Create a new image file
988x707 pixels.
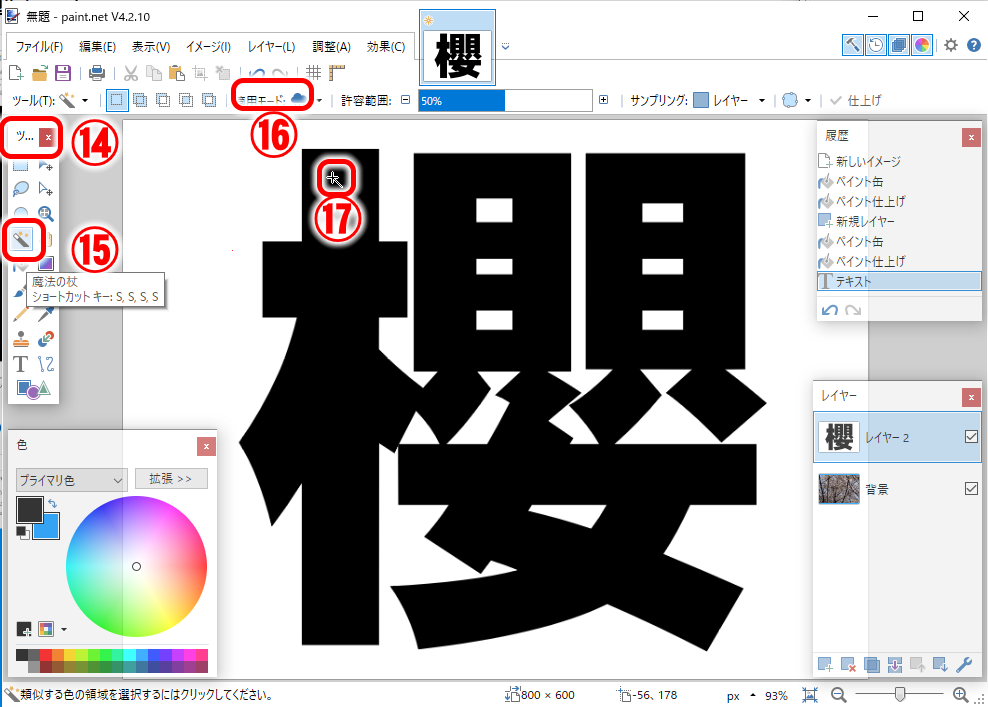[x=16, y=73]
